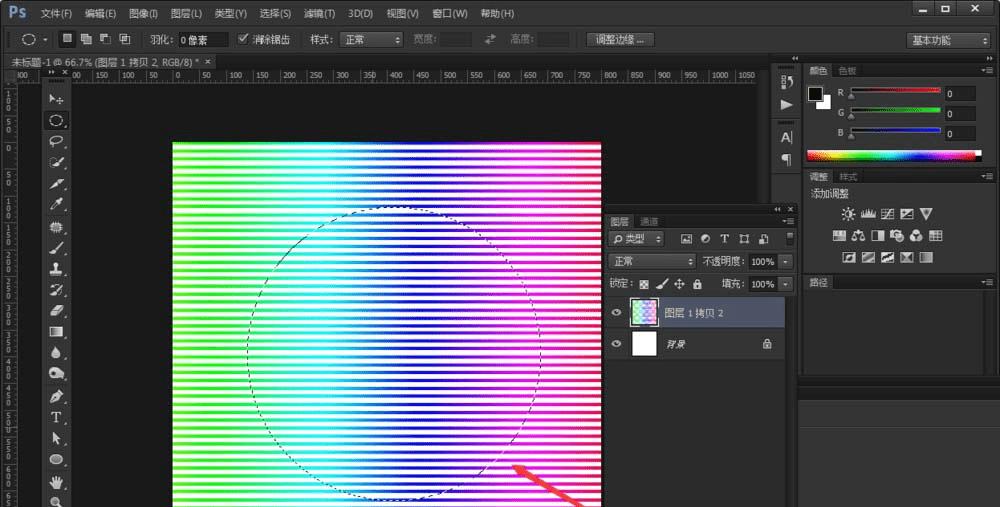Select the Horizontal Type tool
The height and width of the screenshot is (507, 1000).
click(x=56, y=417)
